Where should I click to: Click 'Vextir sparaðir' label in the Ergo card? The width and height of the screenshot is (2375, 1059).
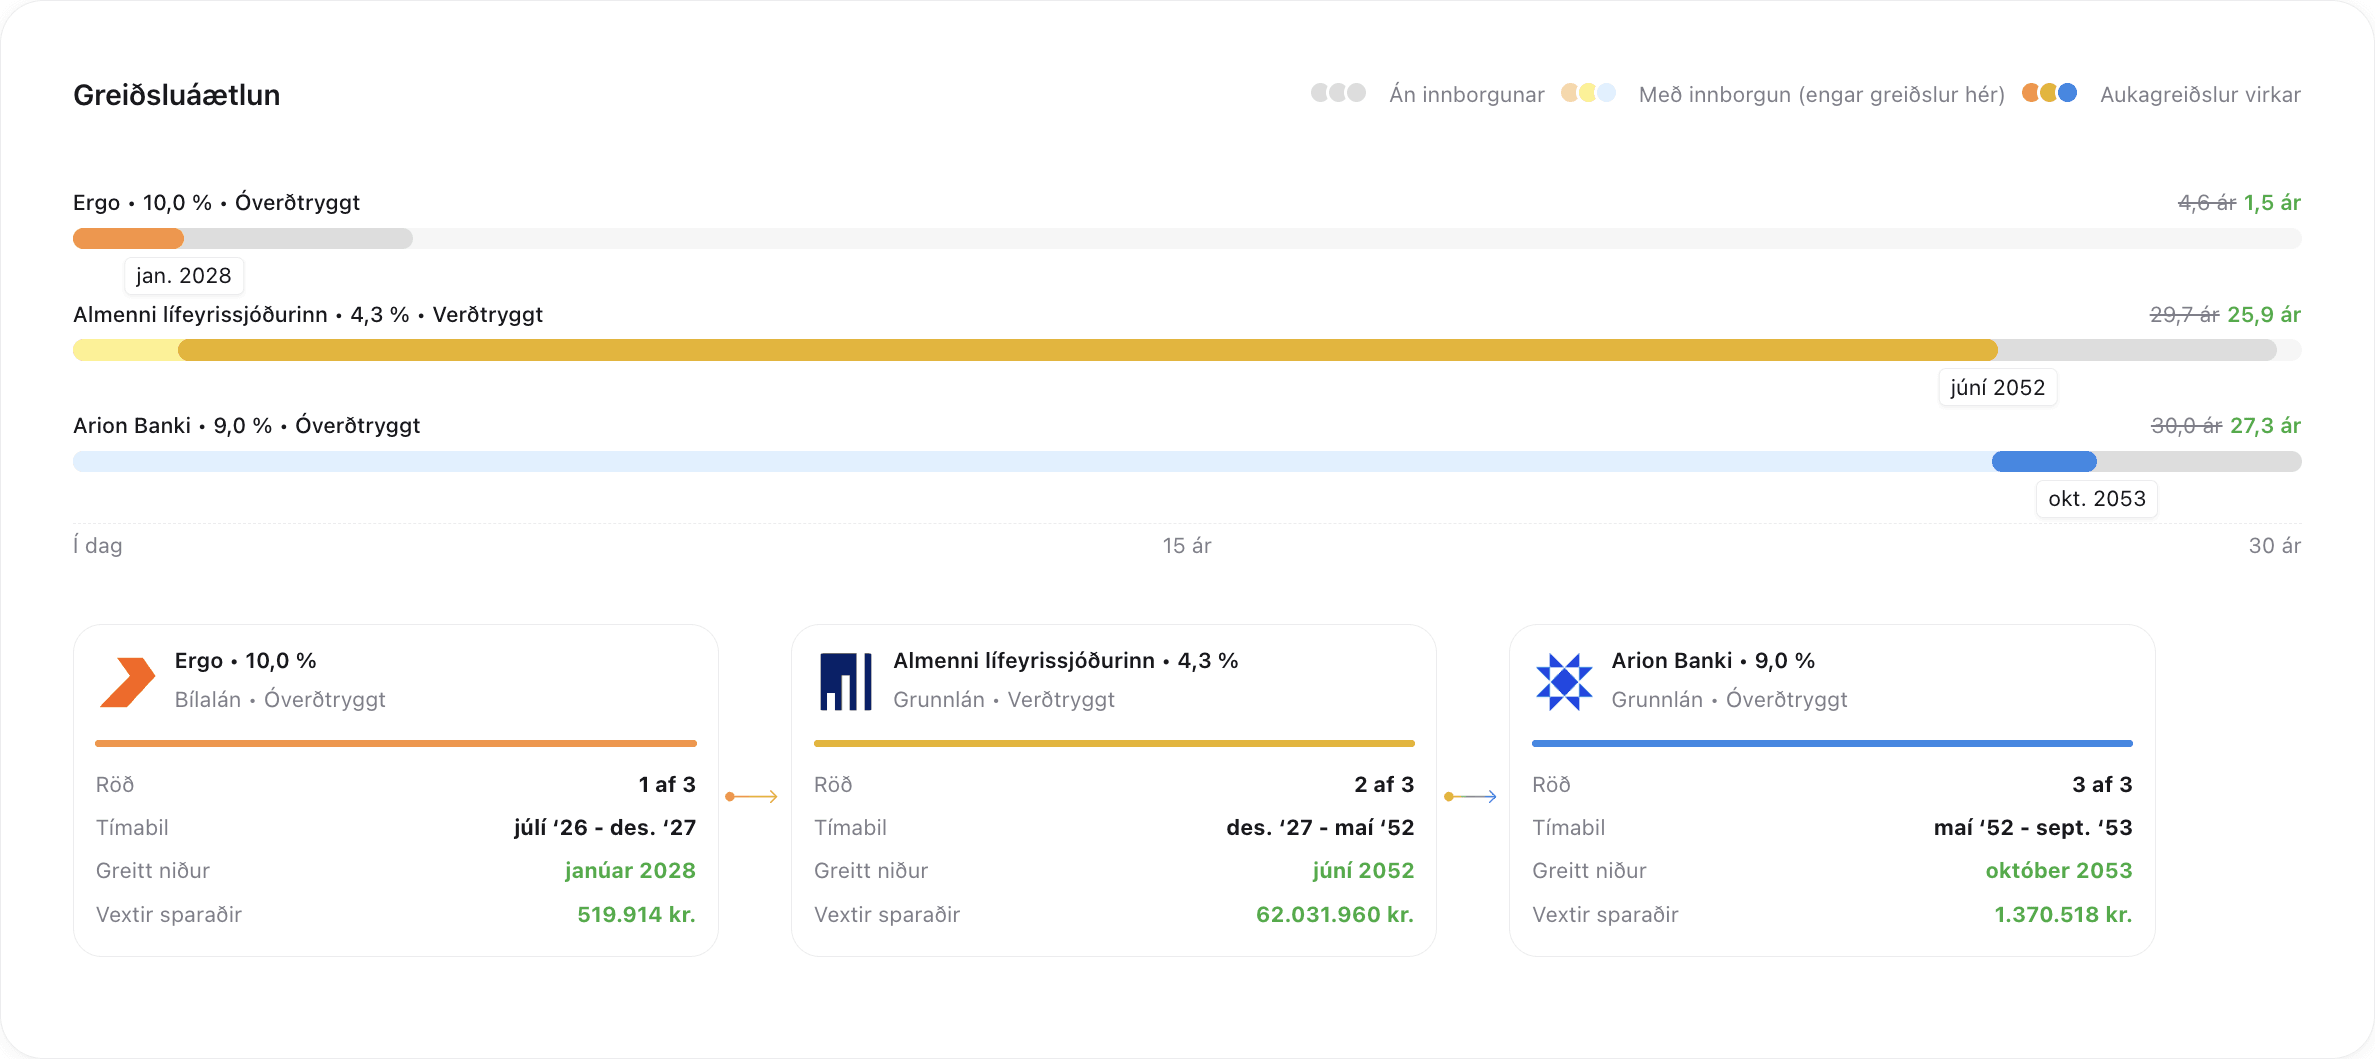tap(169, 915)
